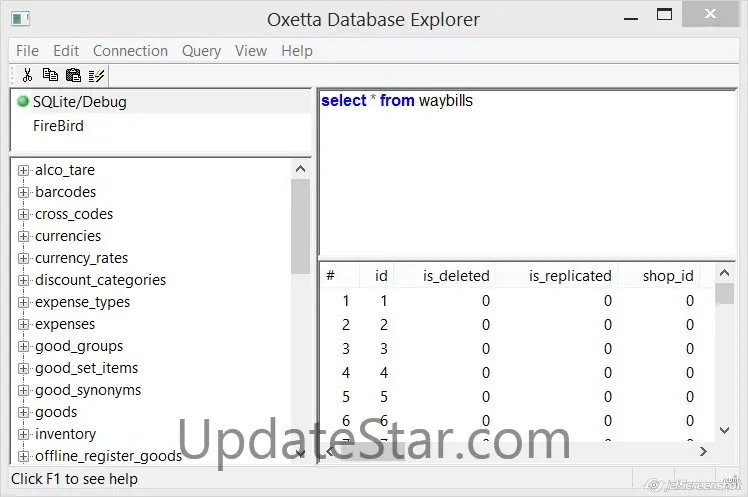Viewport: 748px width, 497px height.
Task: Expand the good_synonyms table node
Action: [x=23, y=390]
